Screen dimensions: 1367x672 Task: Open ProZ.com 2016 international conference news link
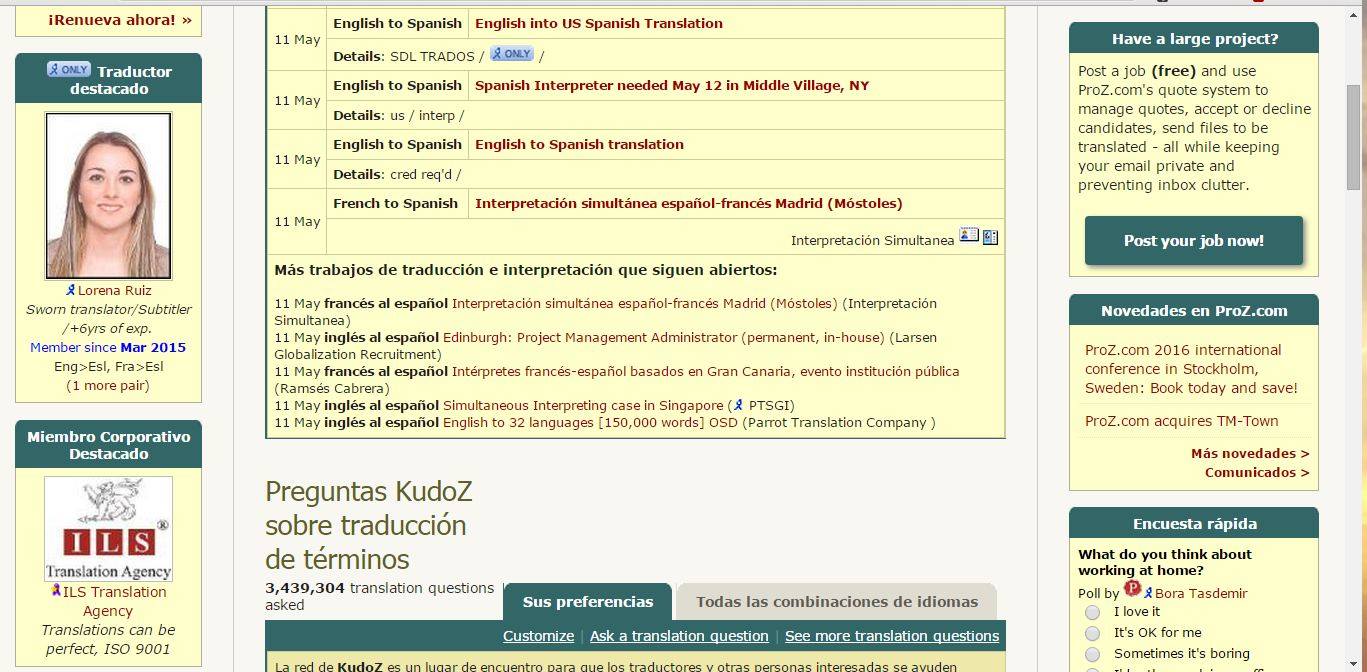tap(1191, 369)
